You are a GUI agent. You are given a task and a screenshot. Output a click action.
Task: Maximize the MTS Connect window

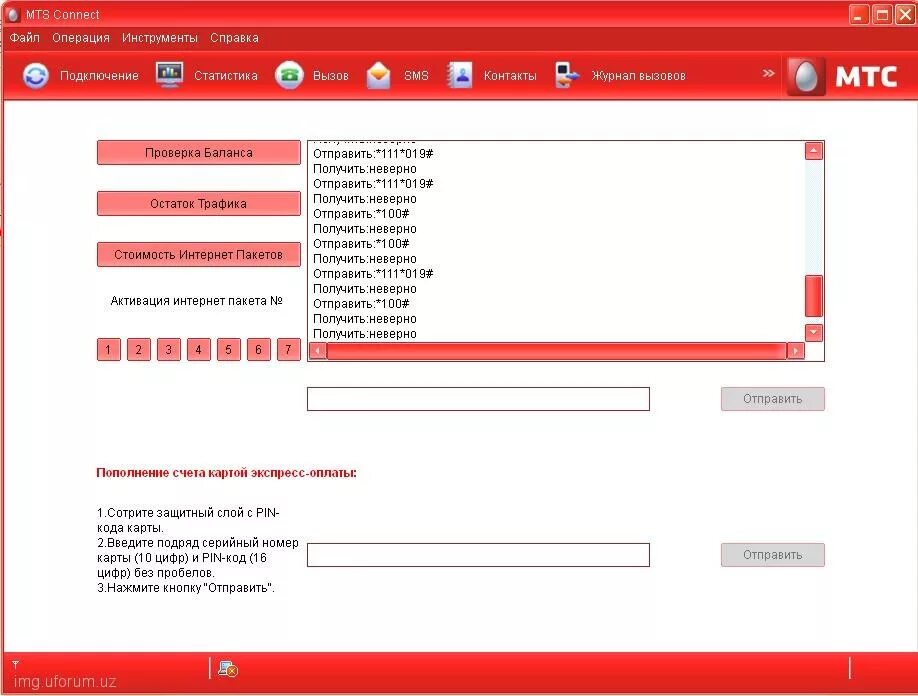[882, 15]
